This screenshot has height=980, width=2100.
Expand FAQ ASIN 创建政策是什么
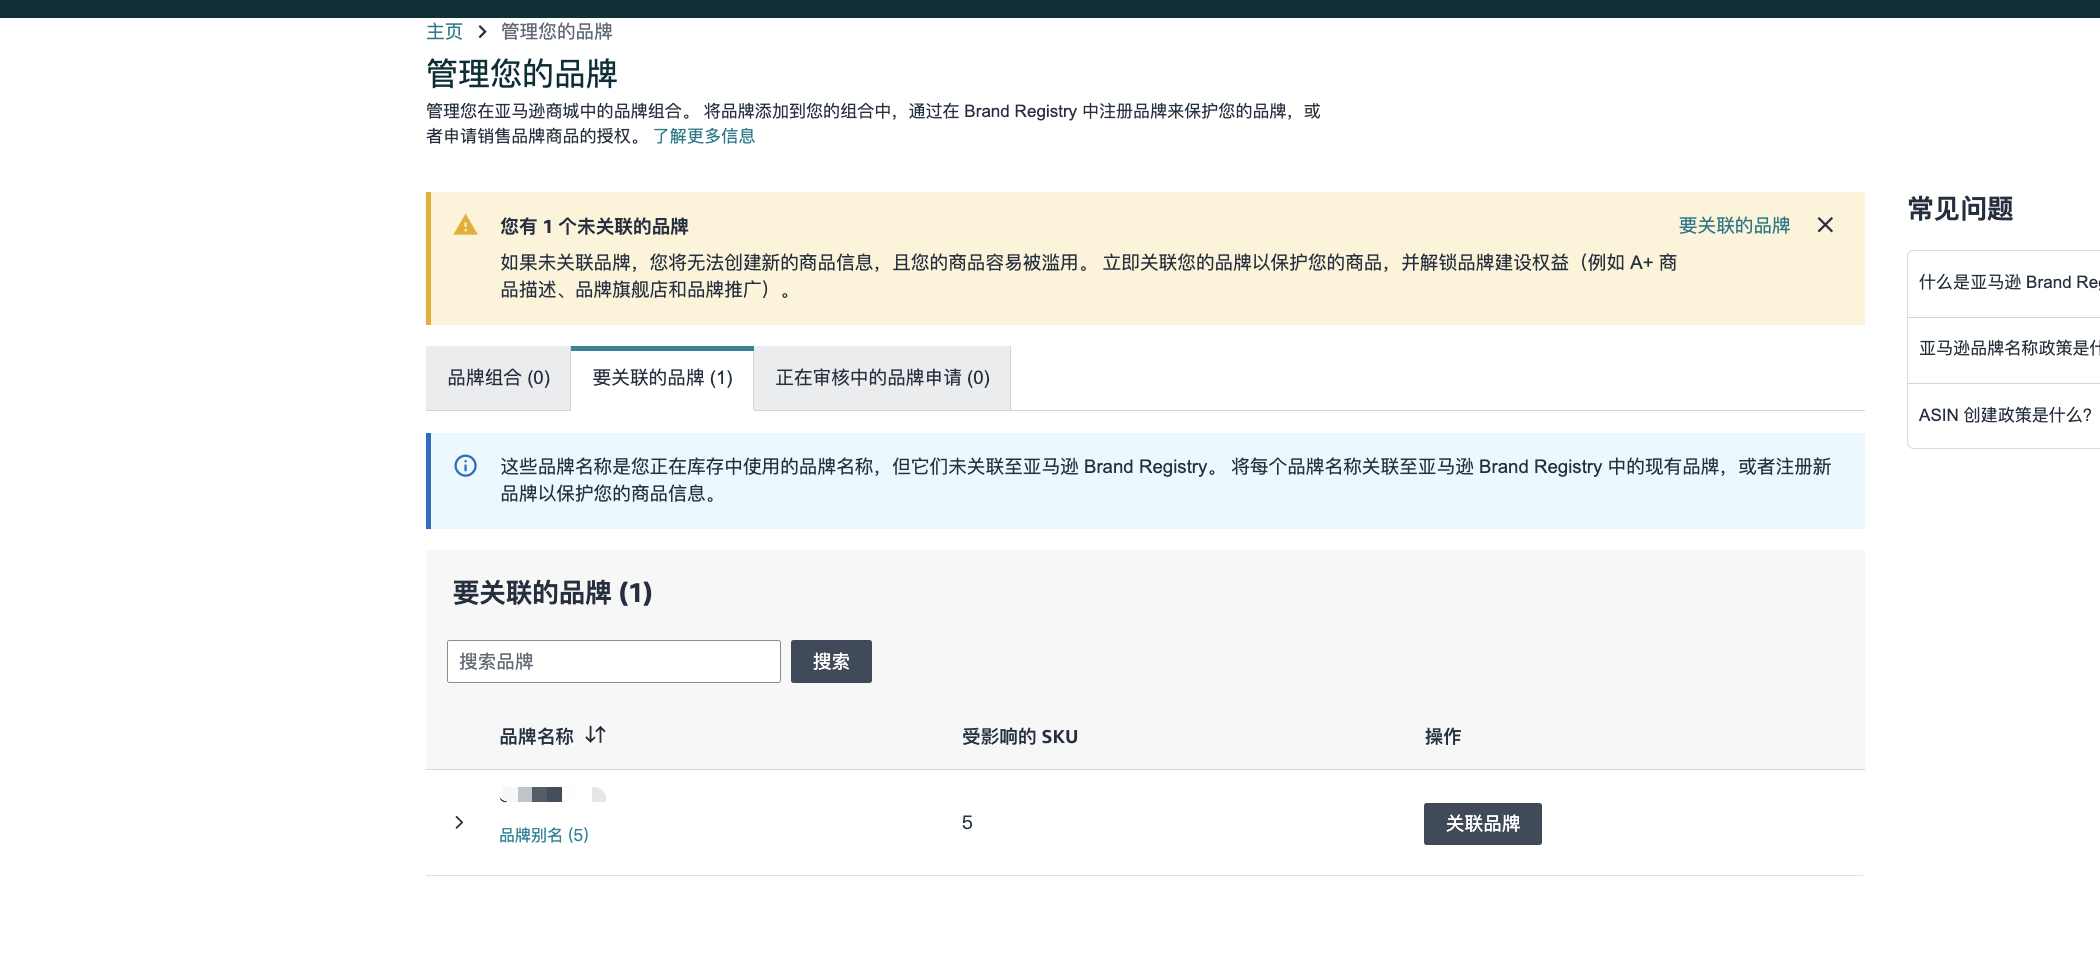click(2004, 415)
